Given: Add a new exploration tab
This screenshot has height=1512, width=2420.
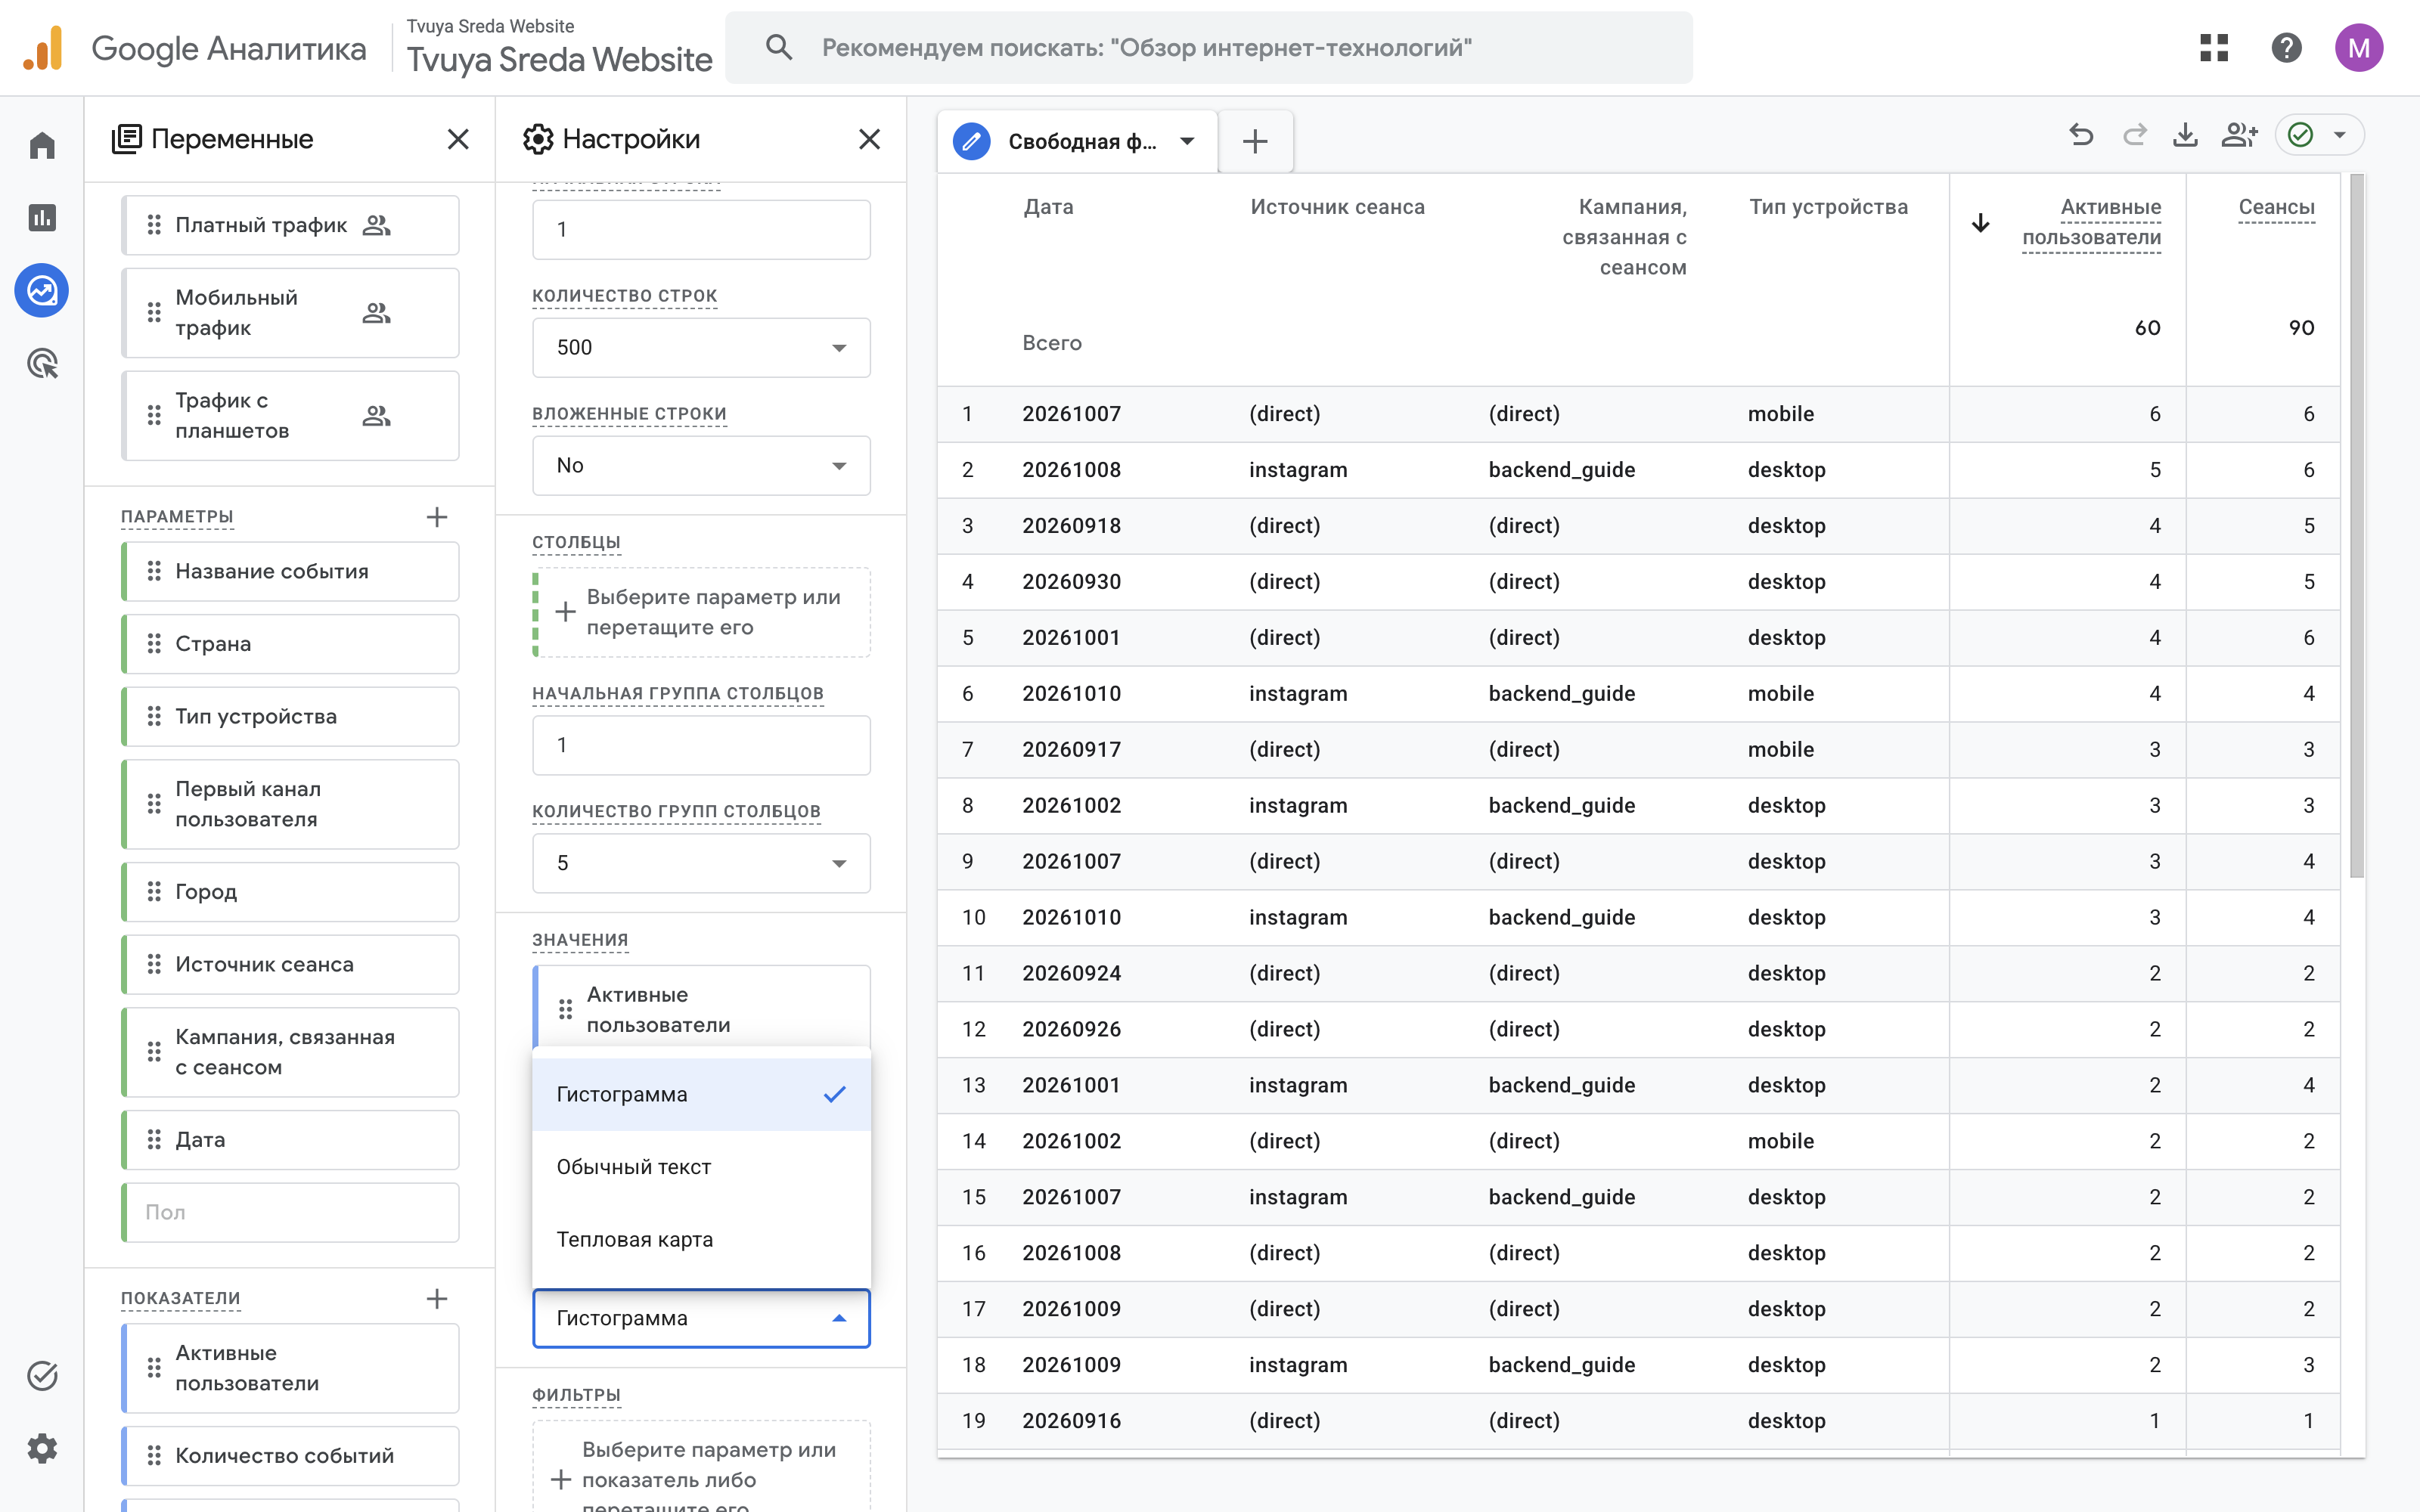Looking at the screenshot, I should pos(1255,141).
